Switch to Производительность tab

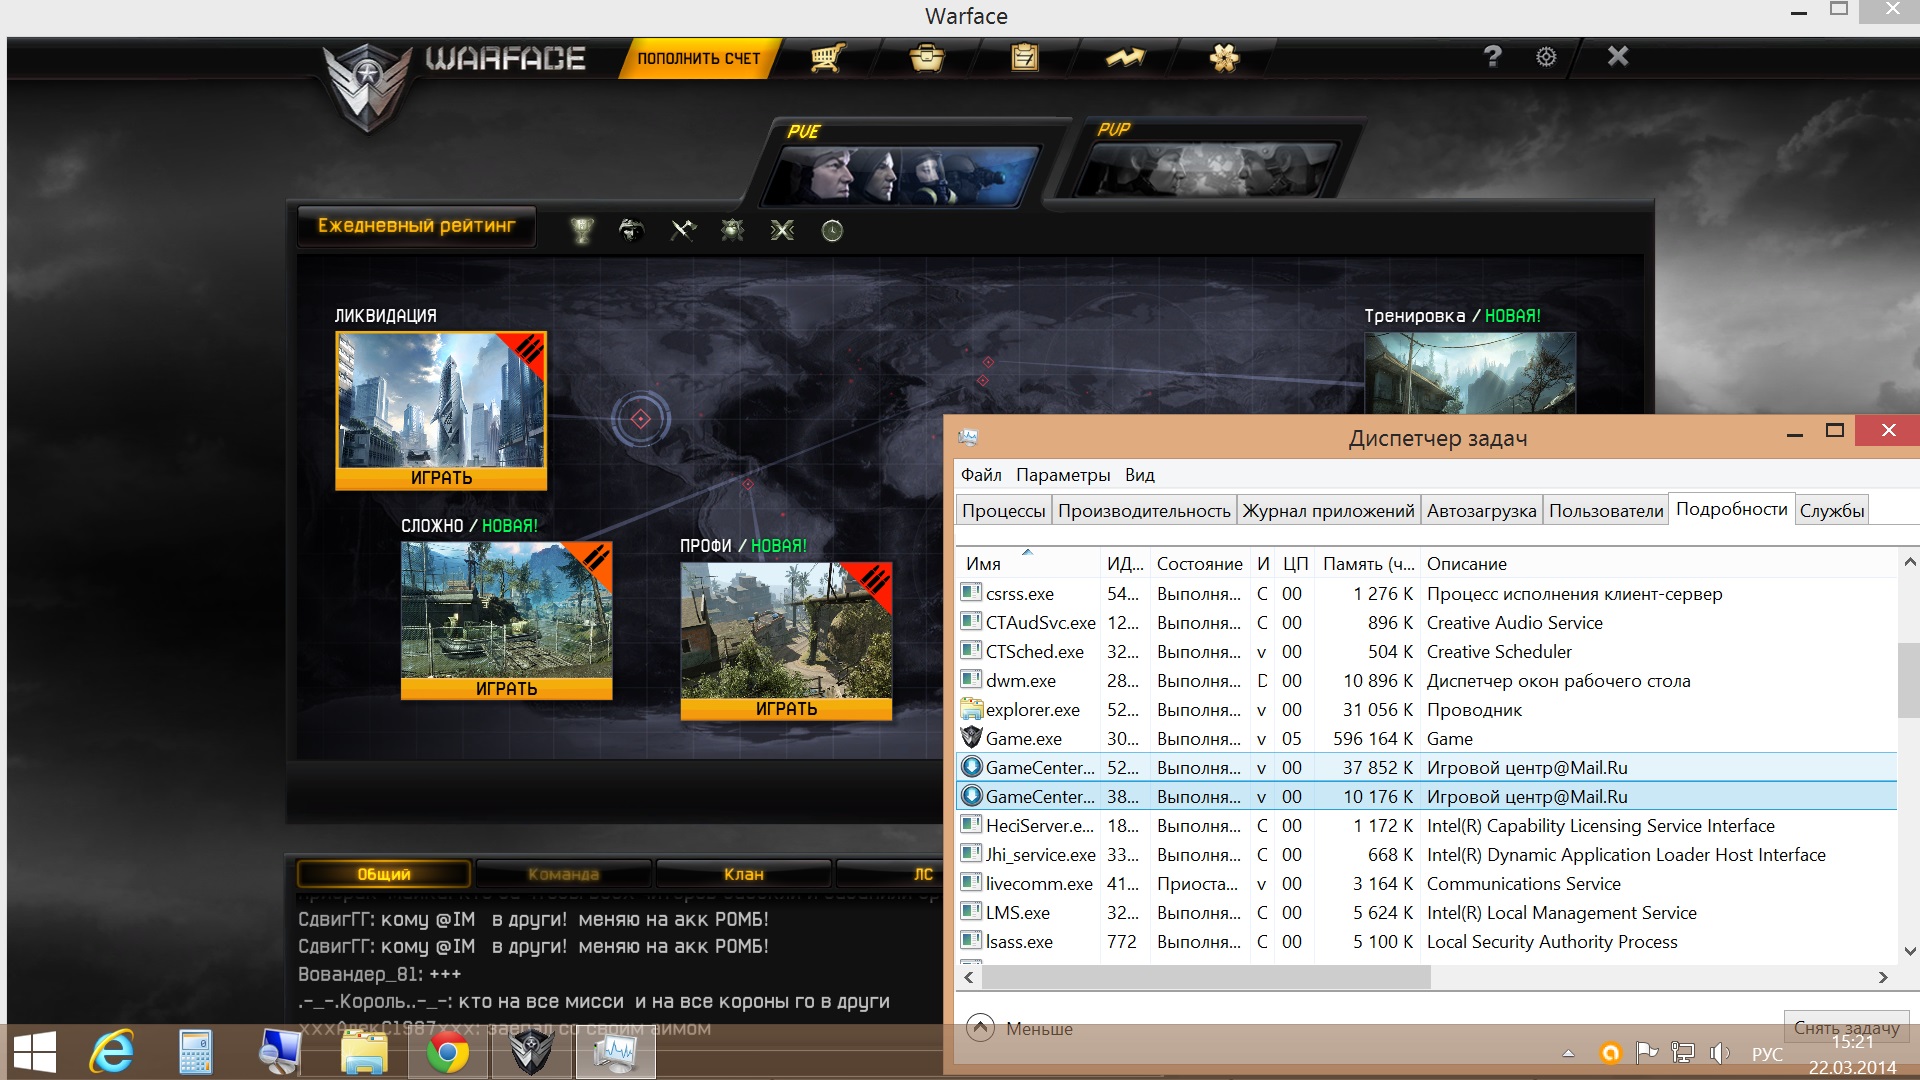[x=1144, y=511]
